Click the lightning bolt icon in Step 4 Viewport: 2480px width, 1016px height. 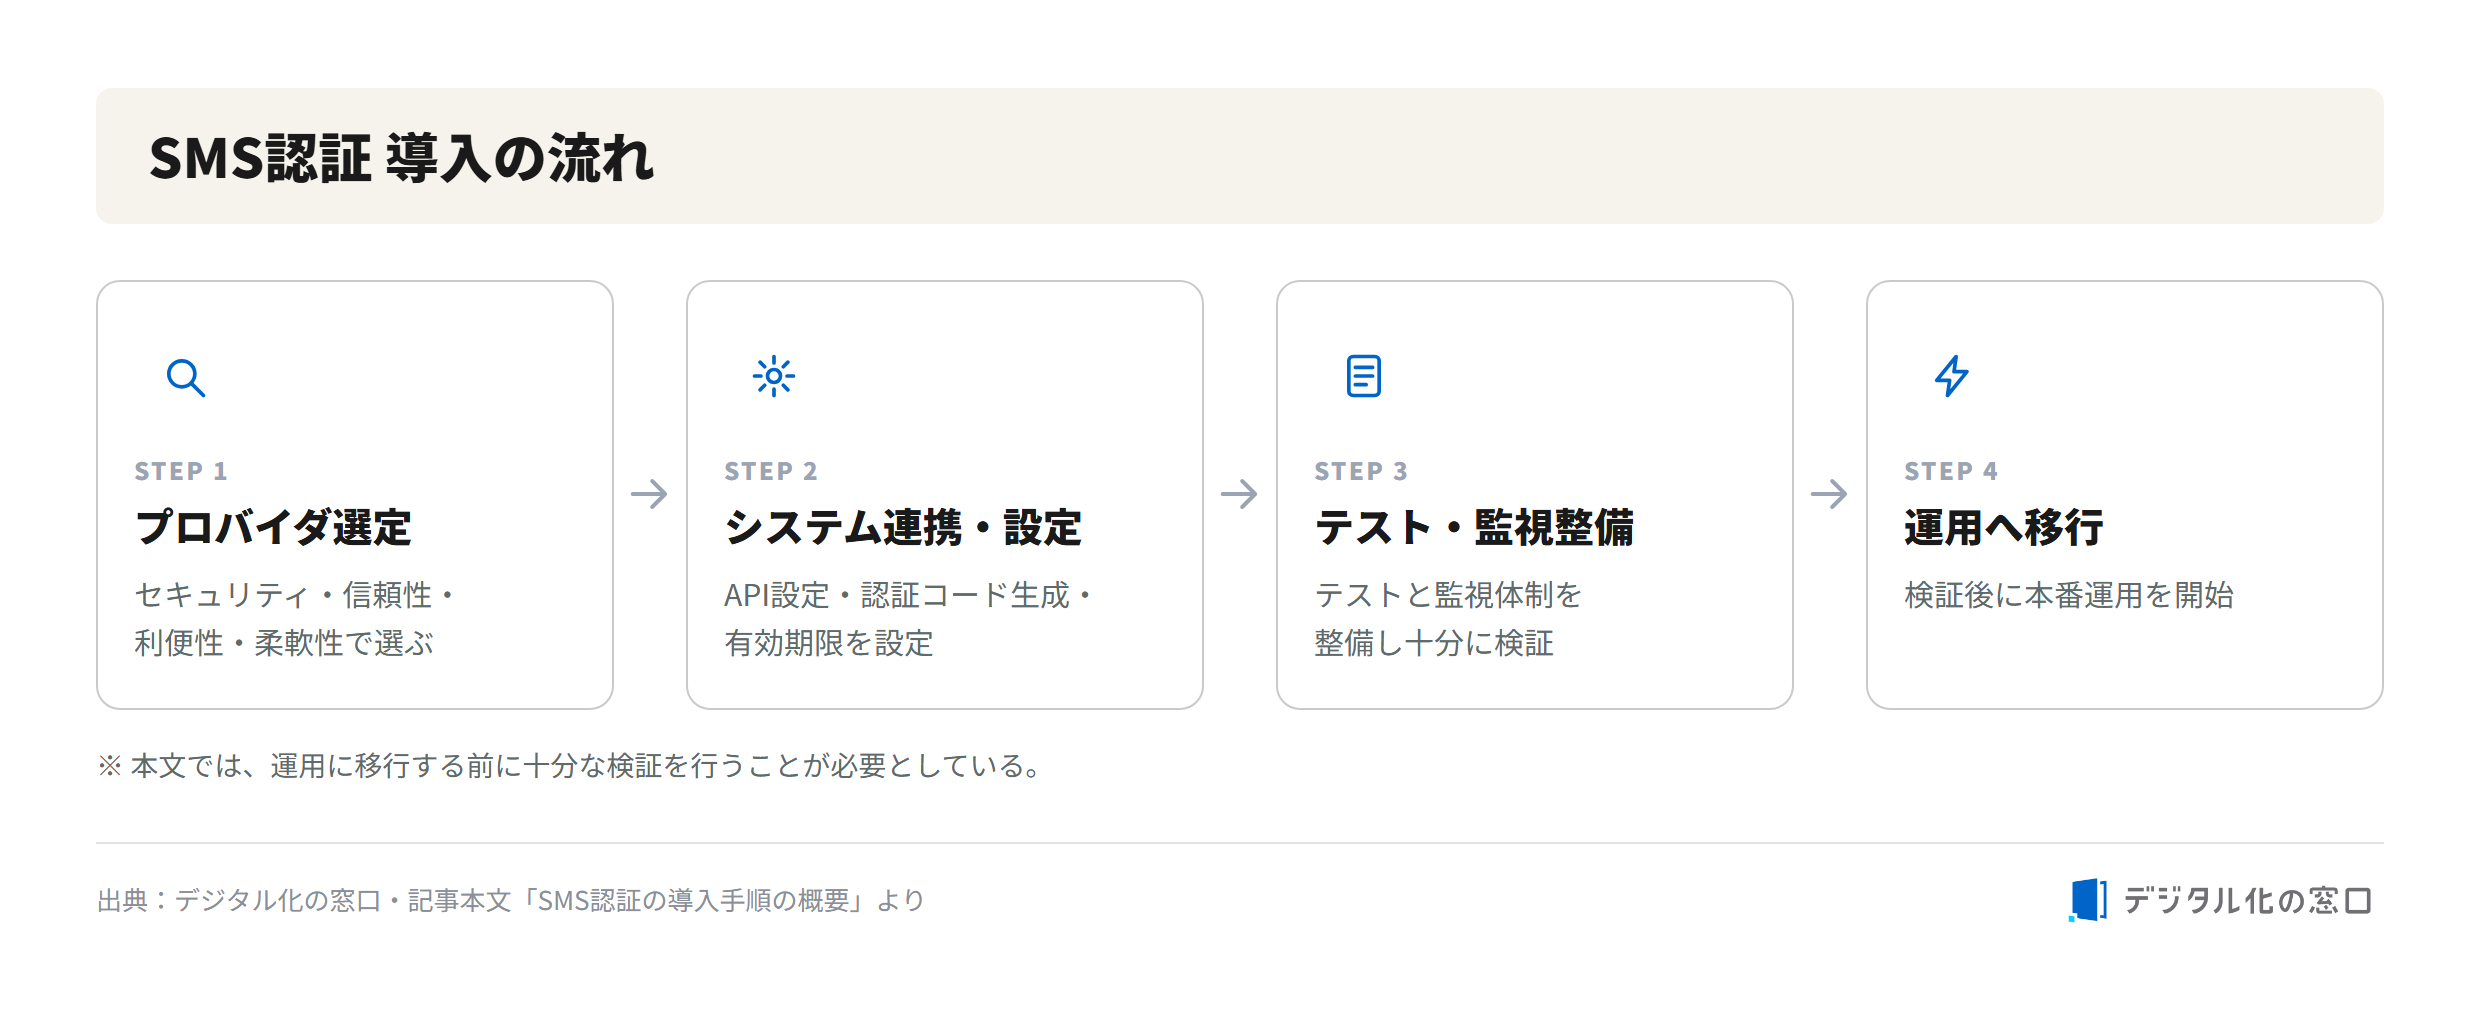1952,377
